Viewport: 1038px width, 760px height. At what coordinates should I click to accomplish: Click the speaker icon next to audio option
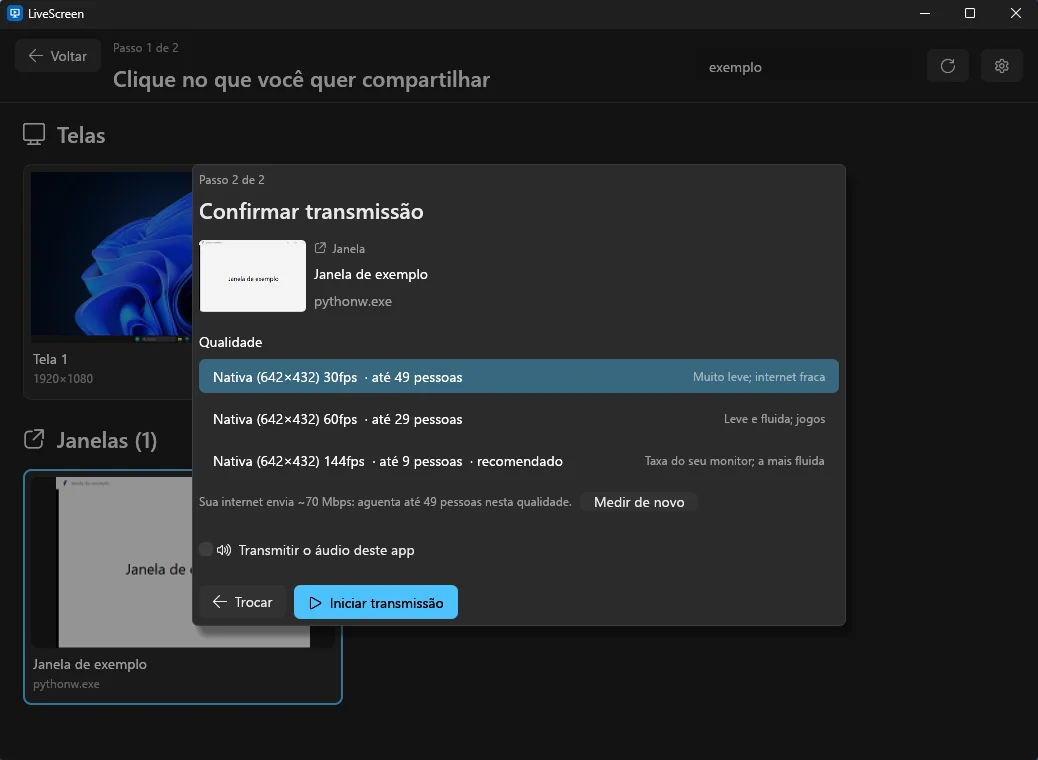224,549
